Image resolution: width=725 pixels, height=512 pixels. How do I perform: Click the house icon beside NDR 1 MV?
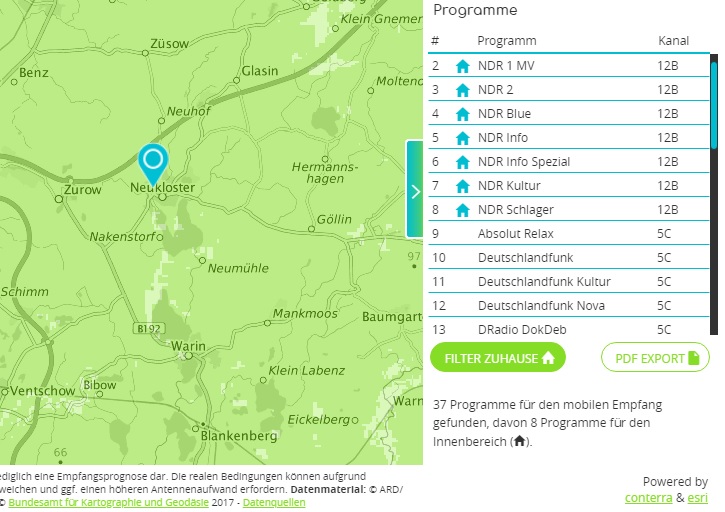[x=462, y=66]
